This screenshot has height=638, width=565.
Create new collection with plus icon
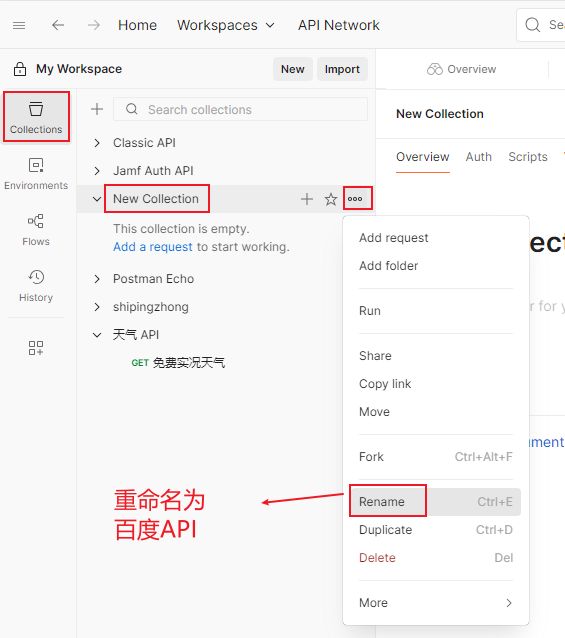(x=97, y=109)
